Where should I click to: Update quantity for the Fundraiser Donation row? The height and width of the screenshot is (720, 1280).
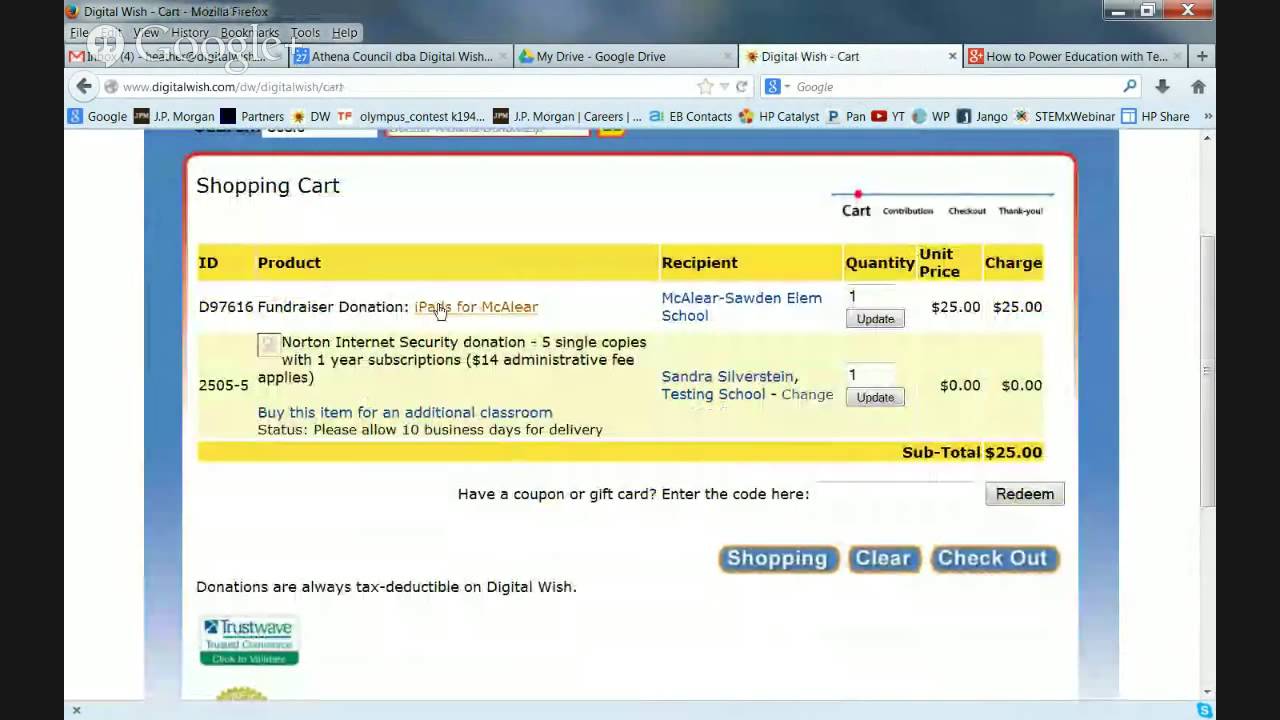click(x=875, y=319)
